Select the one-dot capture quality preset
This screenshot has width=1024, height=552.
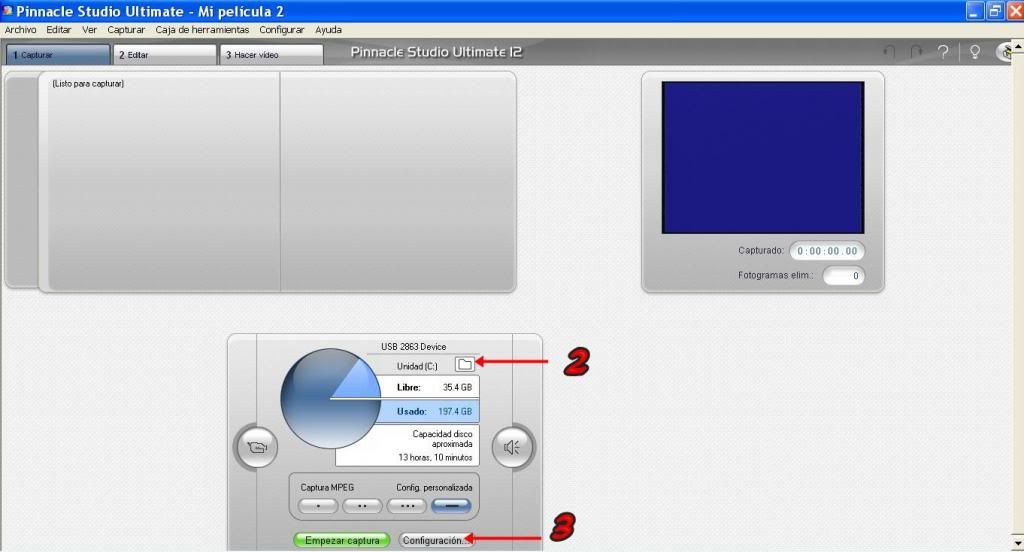tap(317, 506)
